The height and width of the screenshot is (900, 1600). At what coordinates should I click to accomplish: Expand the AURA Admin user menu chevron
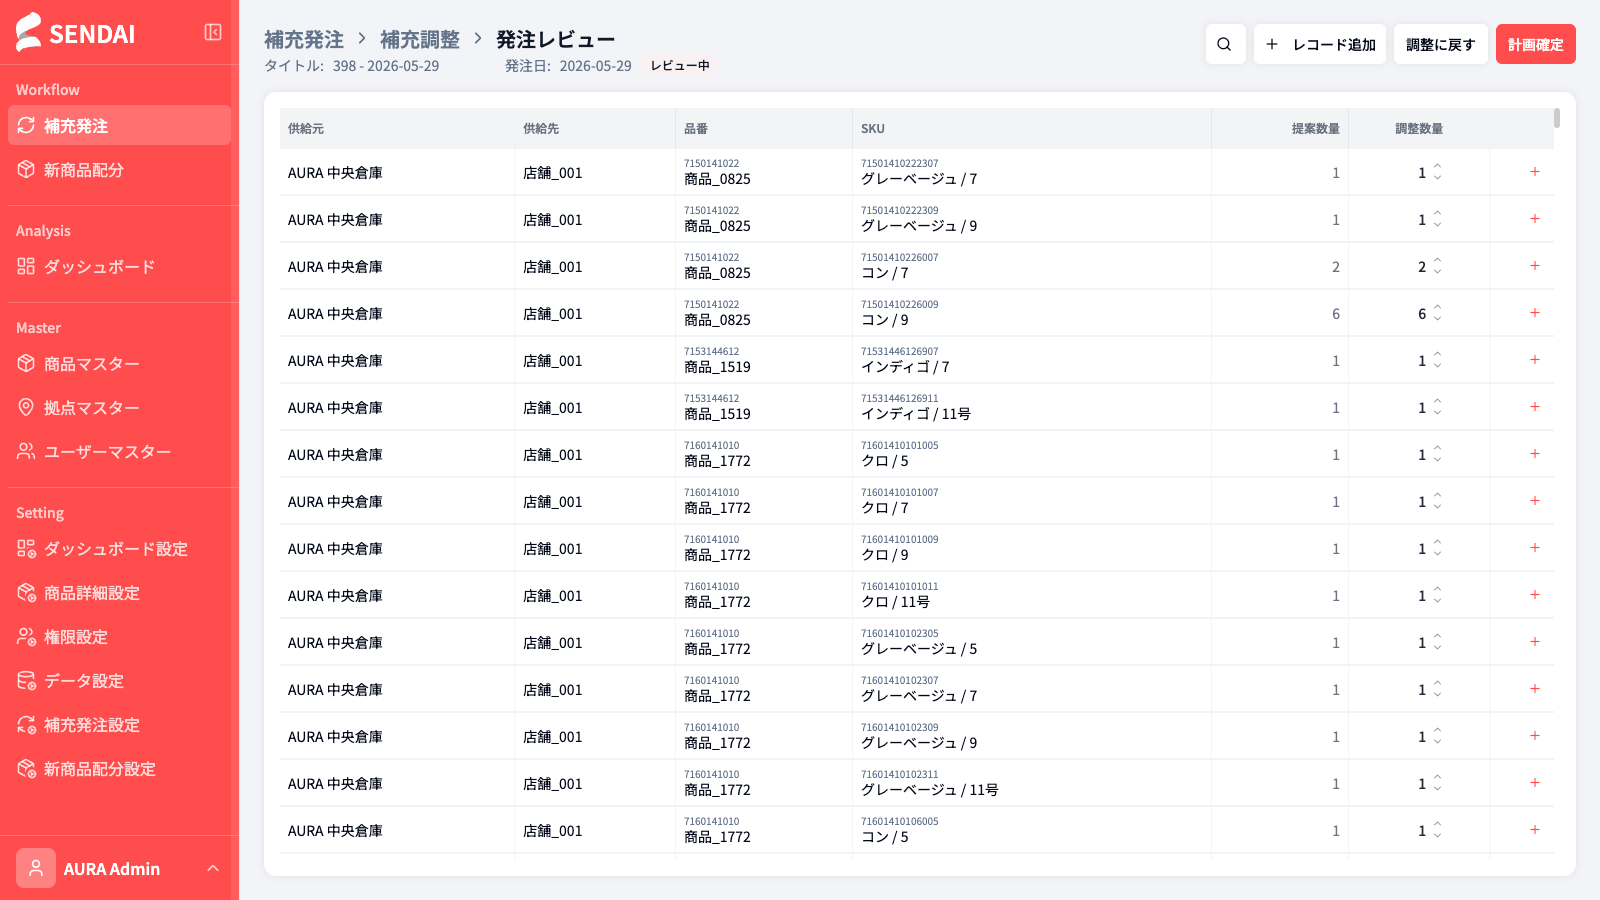point(213,868)
